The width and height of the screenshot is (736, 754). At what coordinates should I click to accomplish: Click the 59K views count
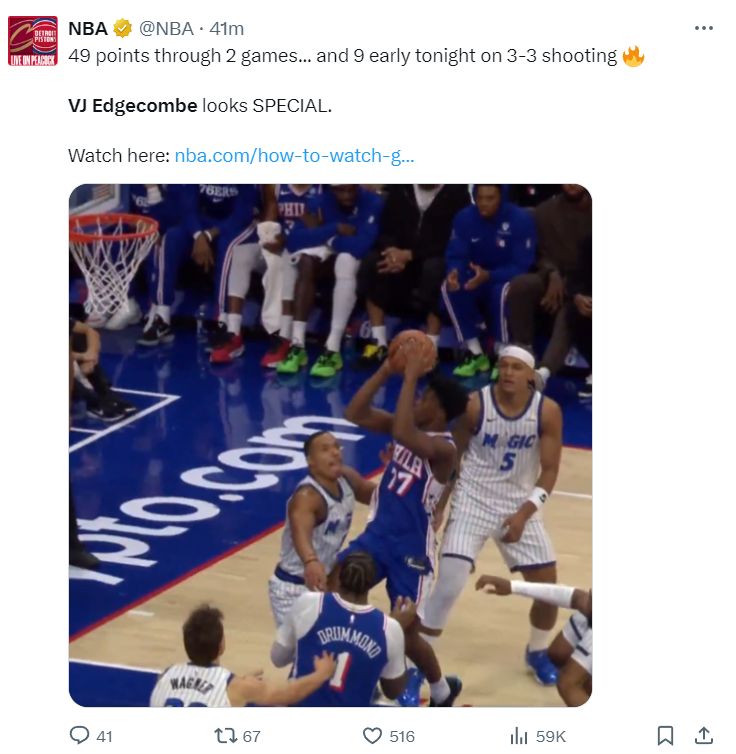(551, 736)
